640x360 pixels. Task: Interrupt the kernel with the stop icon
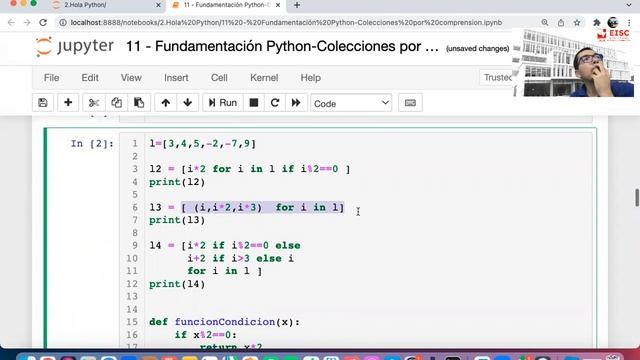253,103
